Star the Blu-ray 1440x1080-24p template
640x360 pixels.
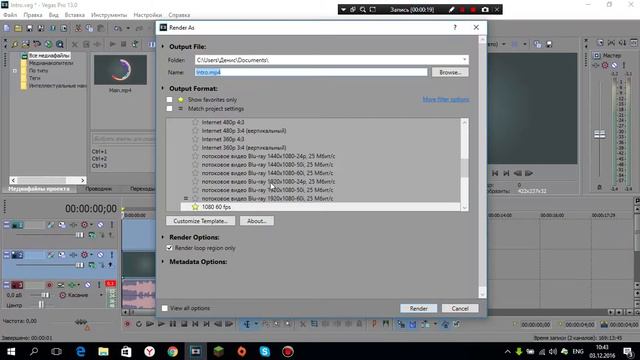[x=195, y=156]
